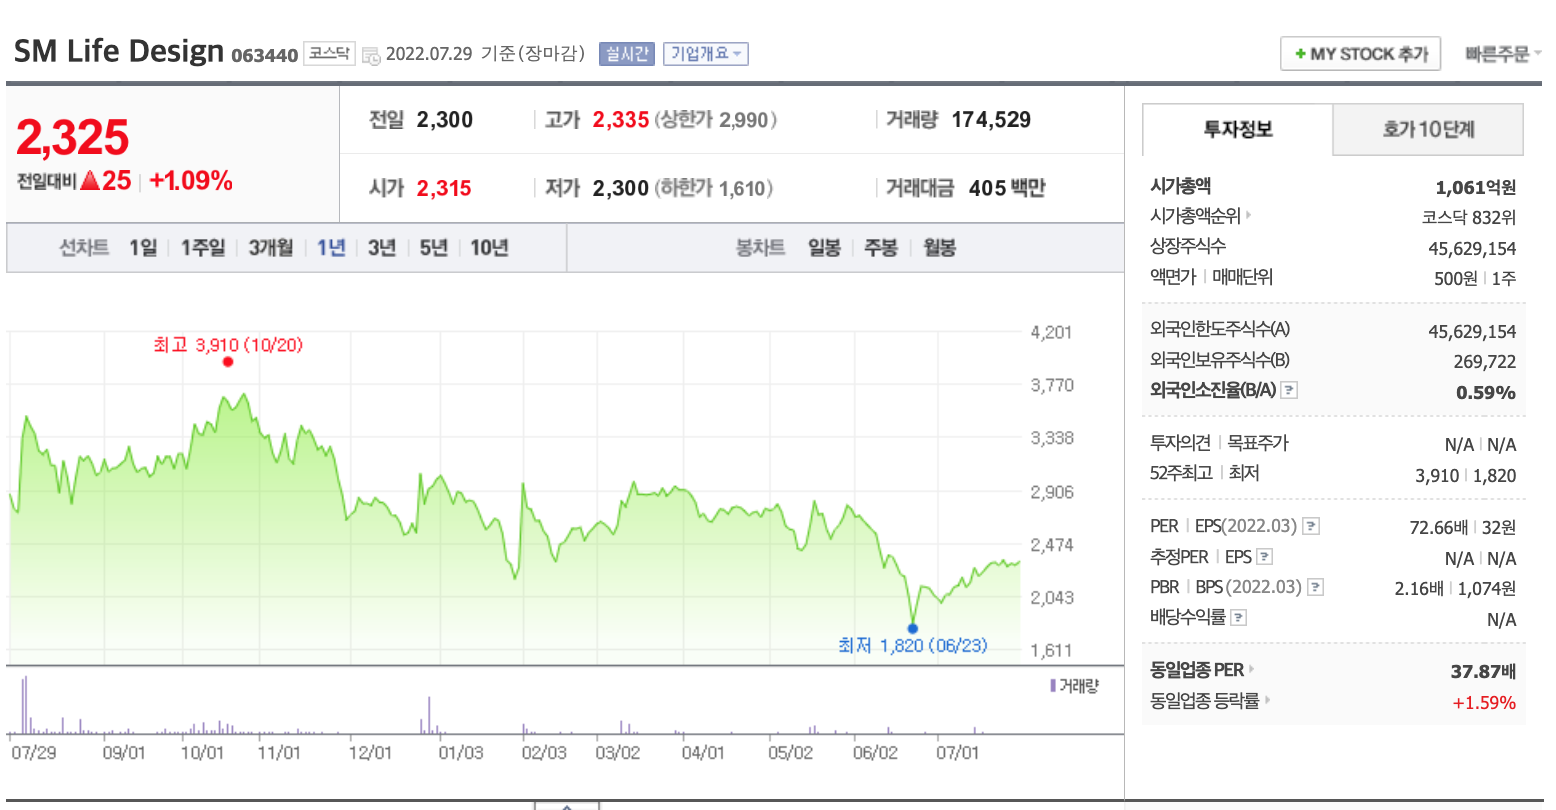Select the 주봉 candlestick chart
The height and width of the screenshot is (810, 1556).
pyautogui.click(x=881, y=248)
